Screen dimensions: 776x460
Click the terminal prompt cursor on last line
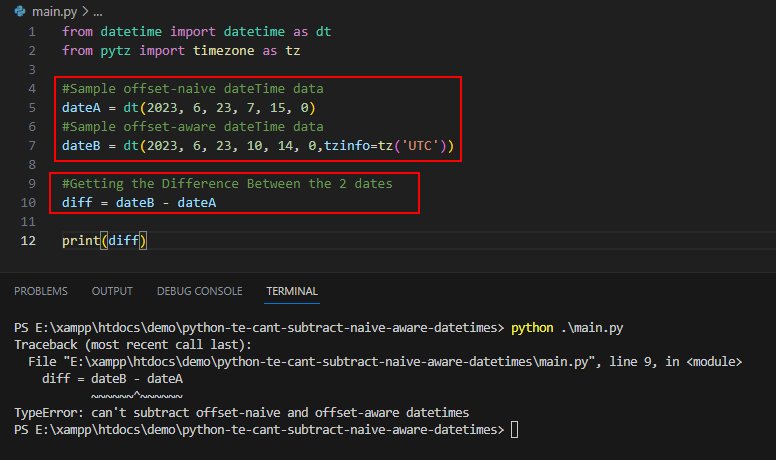pyautogui.click(x=515, y=430)
